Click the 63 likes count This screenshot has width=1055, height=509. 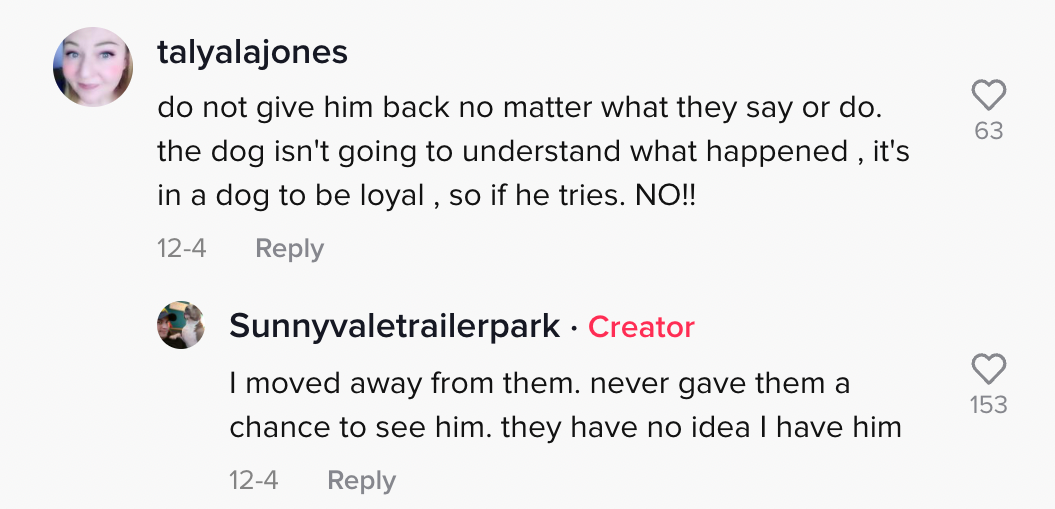[988, 131]
